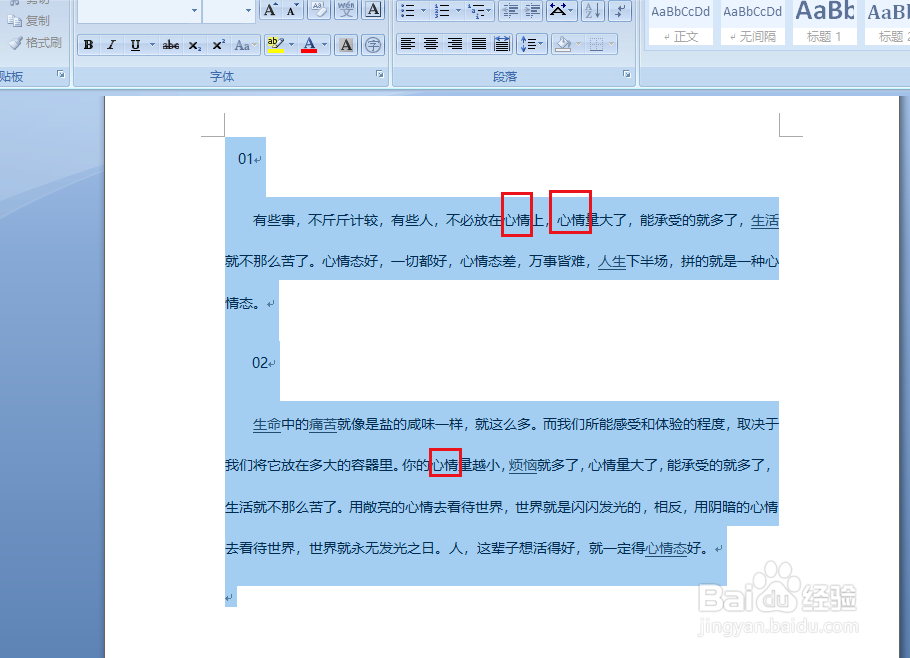The height and width of the screenshot is (658, 910).
Task: Expand the Bullets list dropdown arrow
Action: coord(422,11)
